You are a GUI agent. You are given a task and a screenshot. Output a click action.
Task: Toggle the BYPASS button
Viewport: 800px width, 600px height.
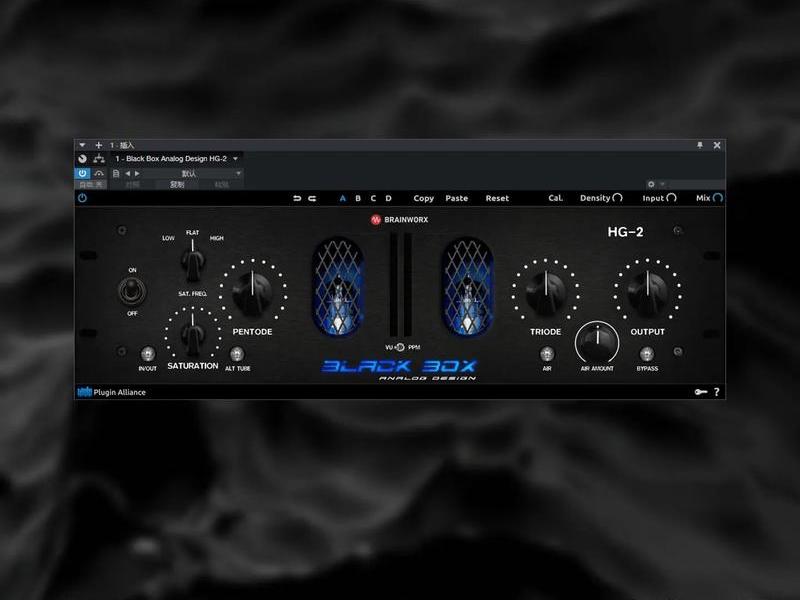647,354
